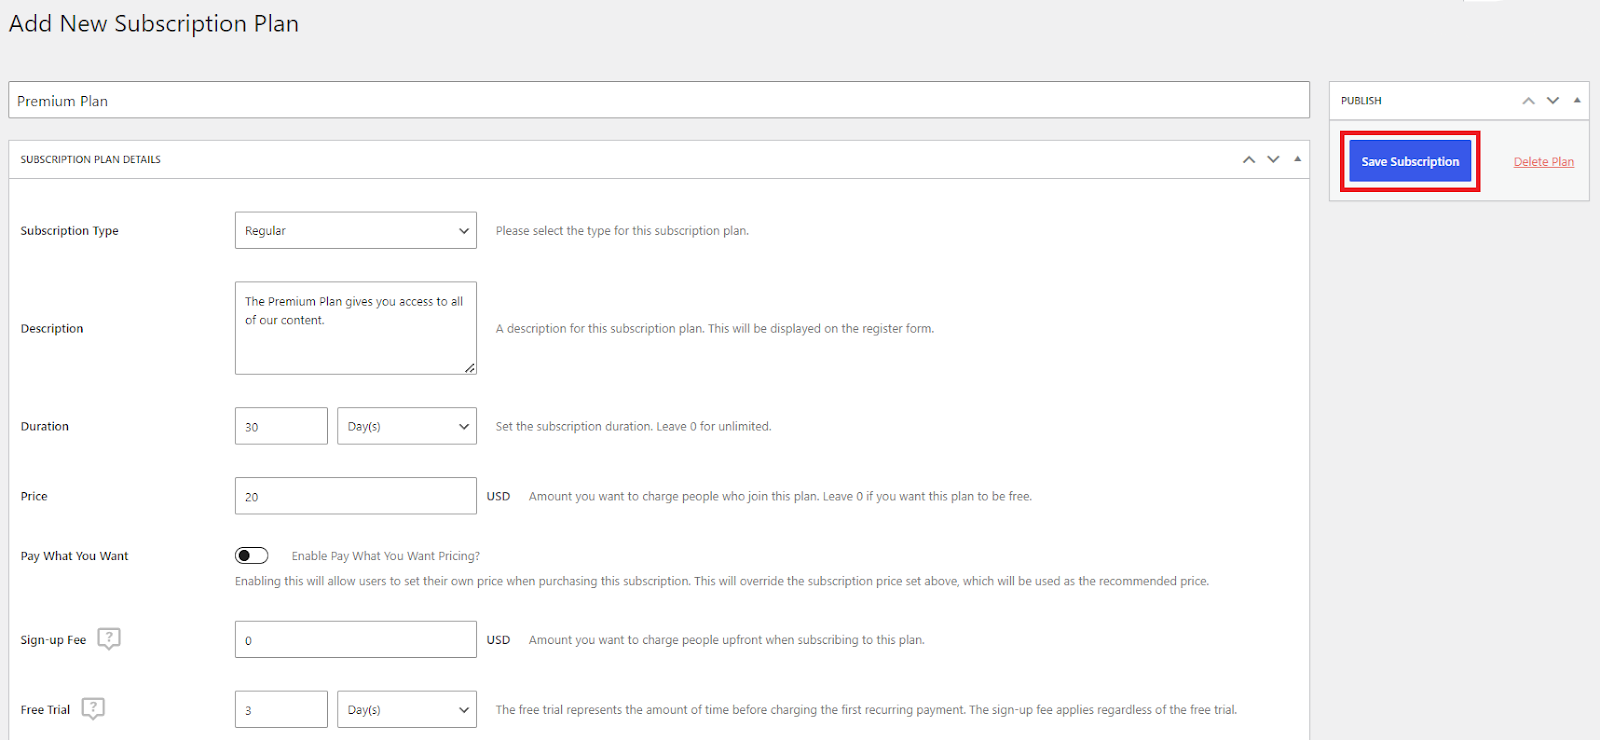Click the 'Enable Pay What You Want Pricing?' label

pos(386,556)
